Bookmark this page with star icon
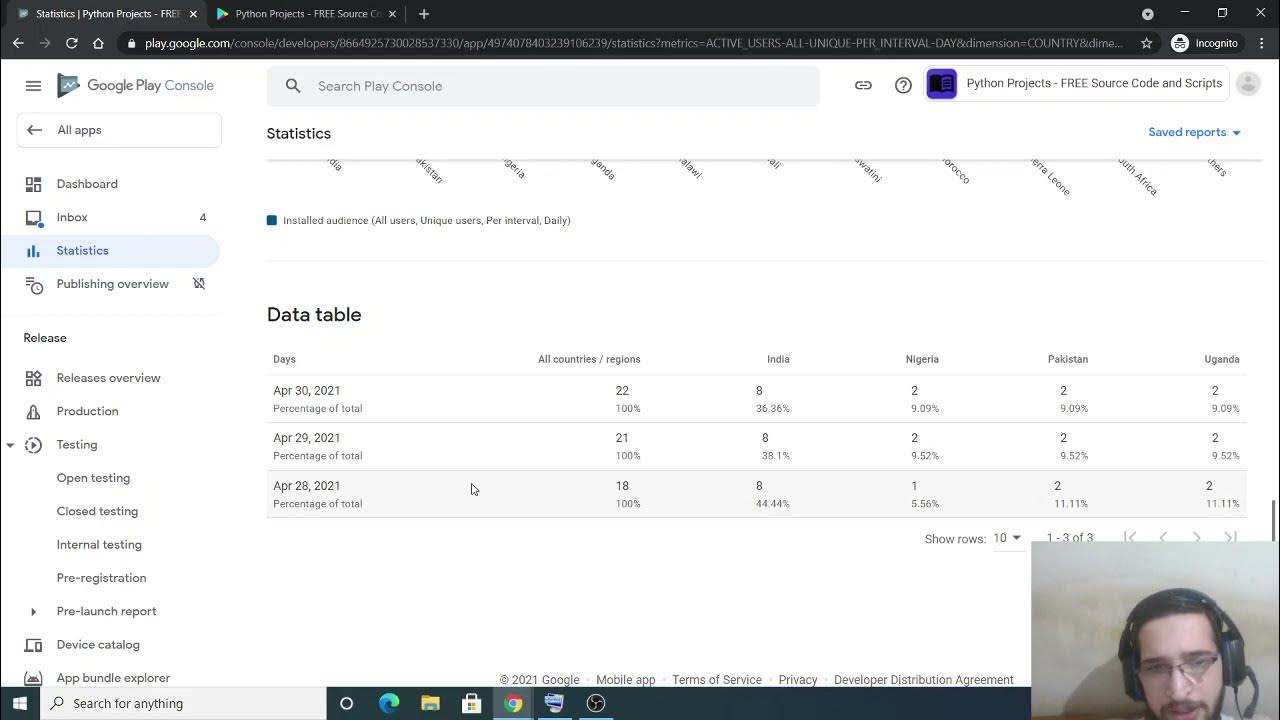Image resolution: width=1280 pixels, height=720 pixels. pyautogui.click(x=1146, y=43)
